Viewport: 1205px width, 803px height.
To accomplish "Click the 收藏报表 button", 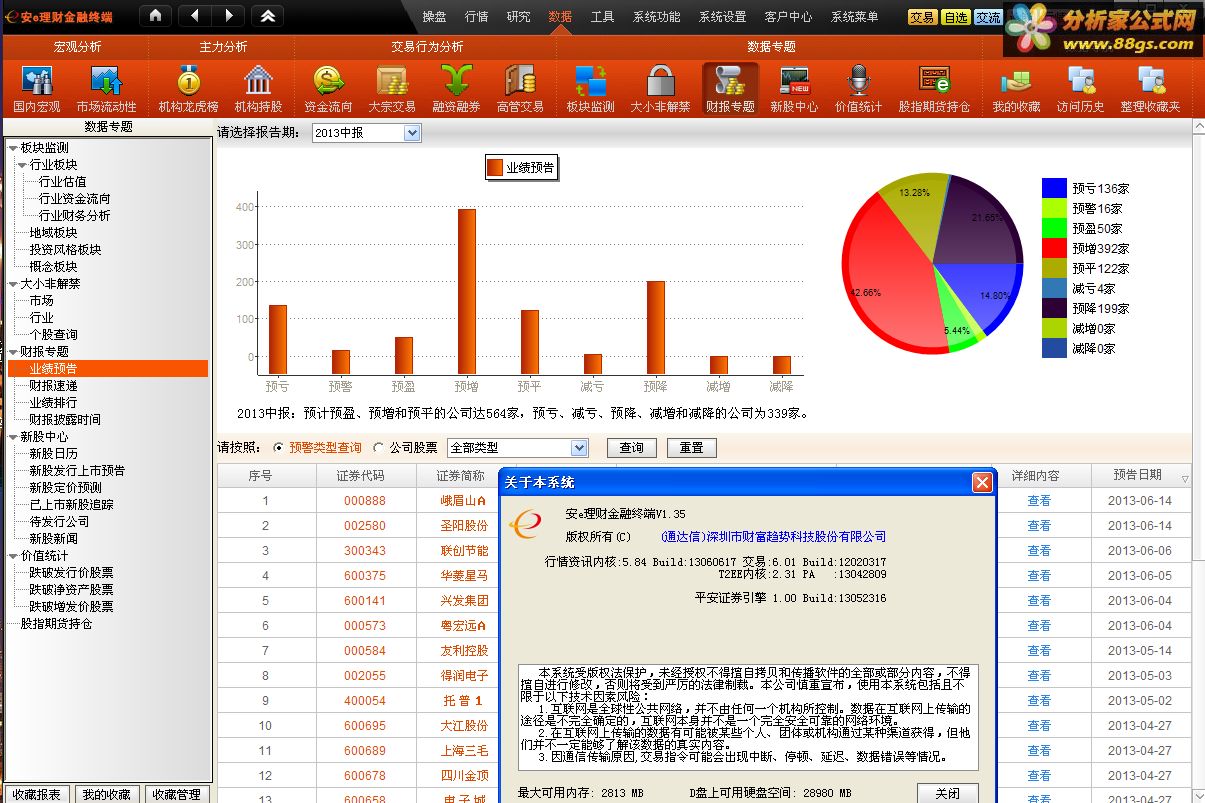I will point(37,794).
